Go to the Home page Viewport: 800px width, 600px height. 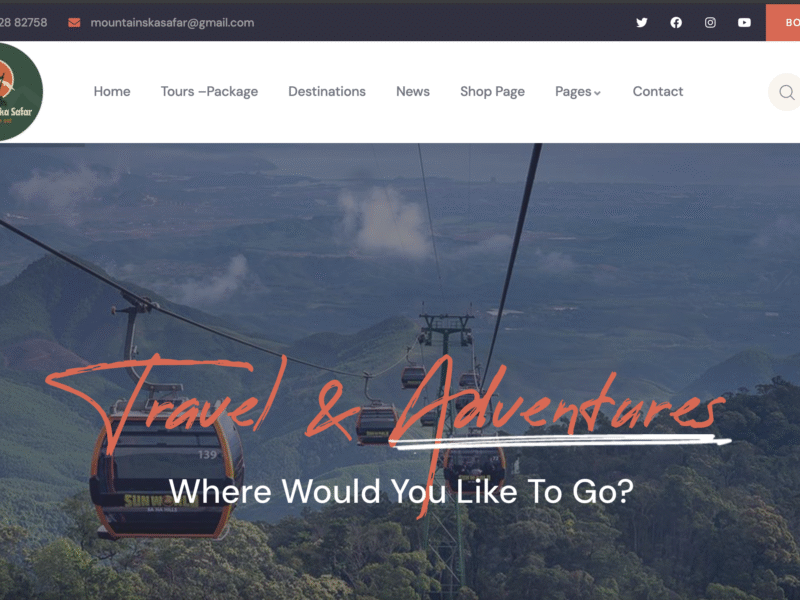pyautogui.click(x=112, y=91)
